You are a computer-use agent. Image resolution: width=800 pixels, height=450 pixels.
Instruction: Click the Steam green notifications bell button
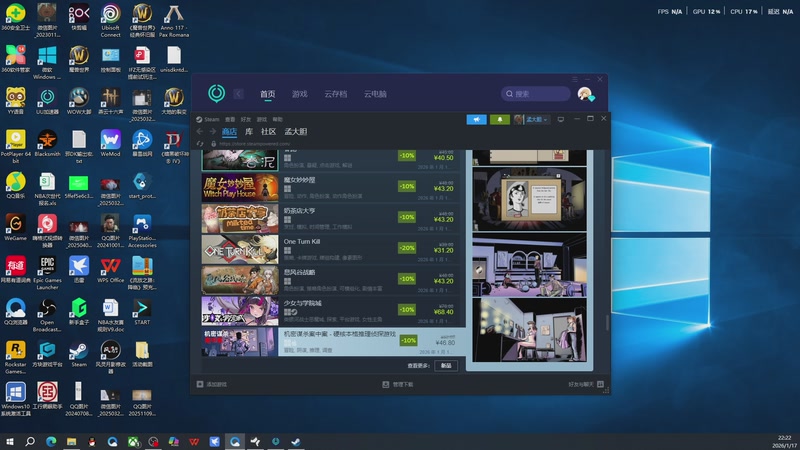pos(499,119)
